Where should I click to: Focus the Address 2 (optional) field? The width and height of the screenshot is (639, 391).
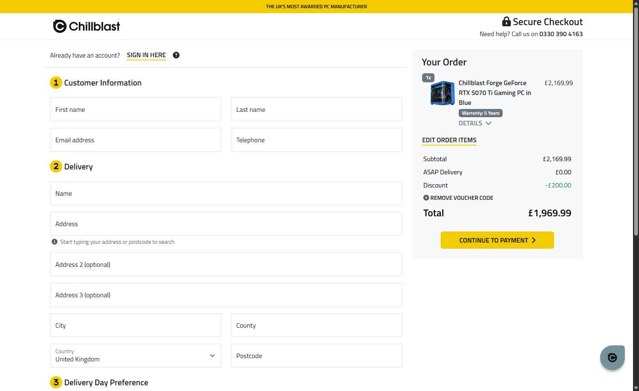[226, 264]
